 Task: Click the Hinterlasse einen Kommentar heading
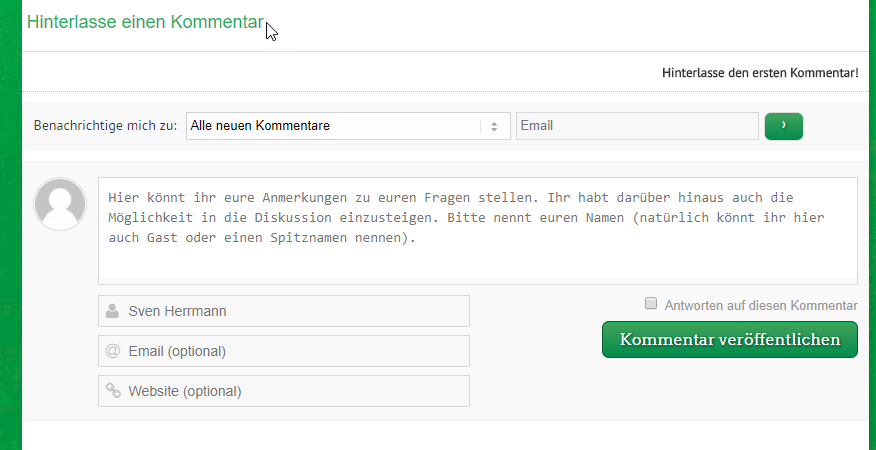pyautogui.click(x=145, y=22)
